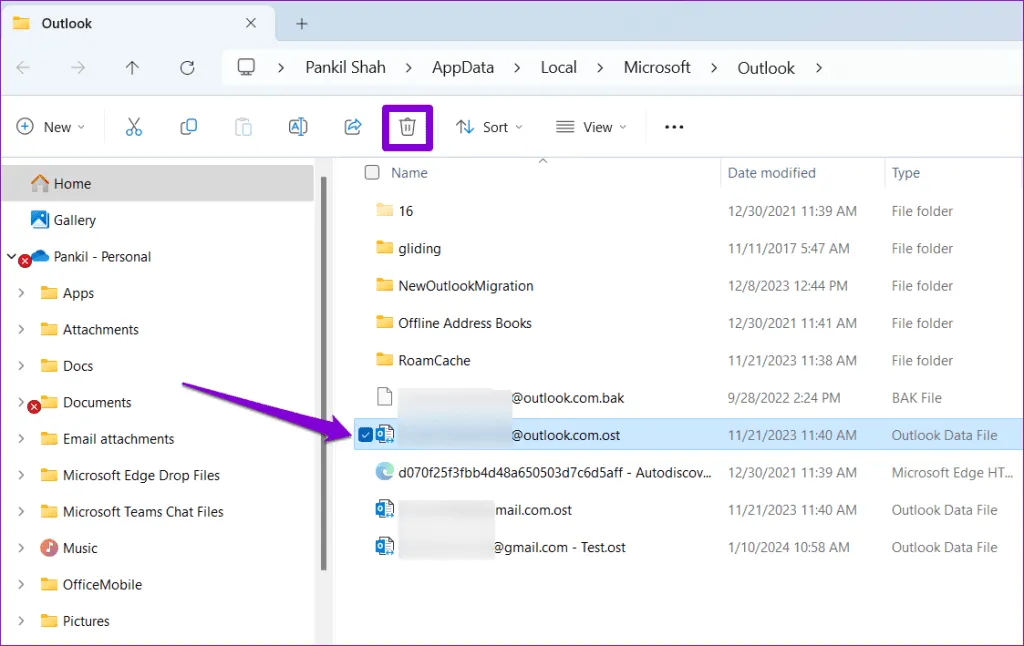This screenshot has height=646, width=1024.
Task: Select the NewOutlookMigration folder
Action: click(x=465, y=286)
